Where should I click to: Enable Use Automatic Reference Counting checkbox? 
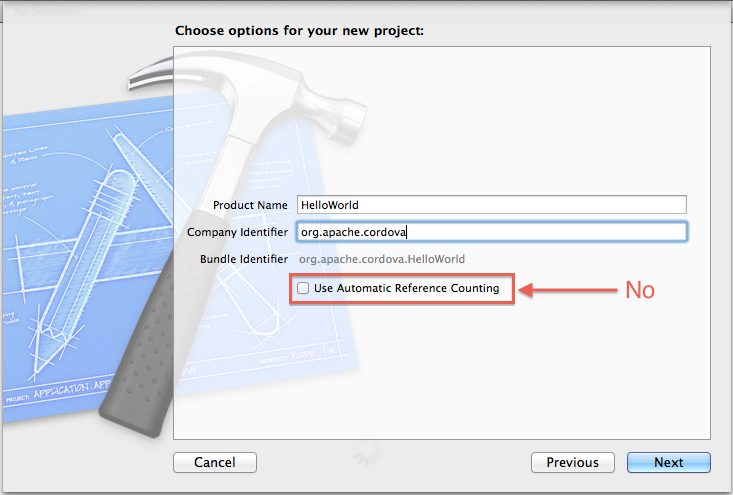304,288
